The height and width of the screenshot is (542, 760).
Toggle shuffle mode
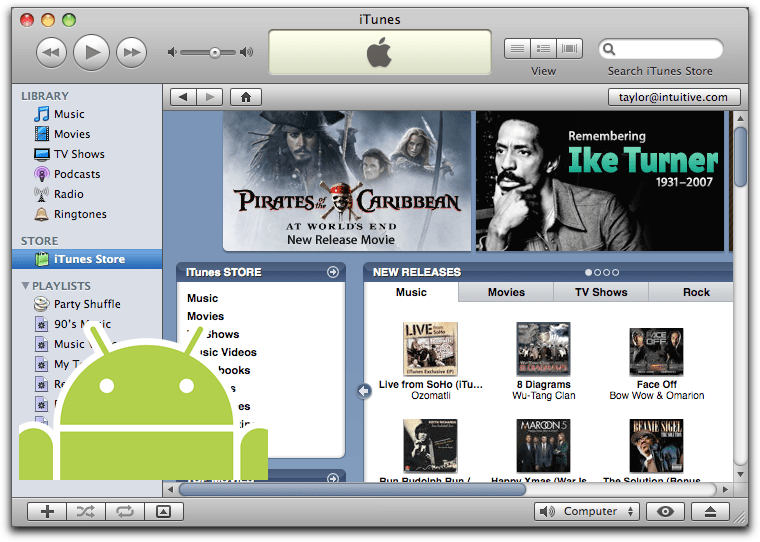pyautogui.click(x=86, y=511)
